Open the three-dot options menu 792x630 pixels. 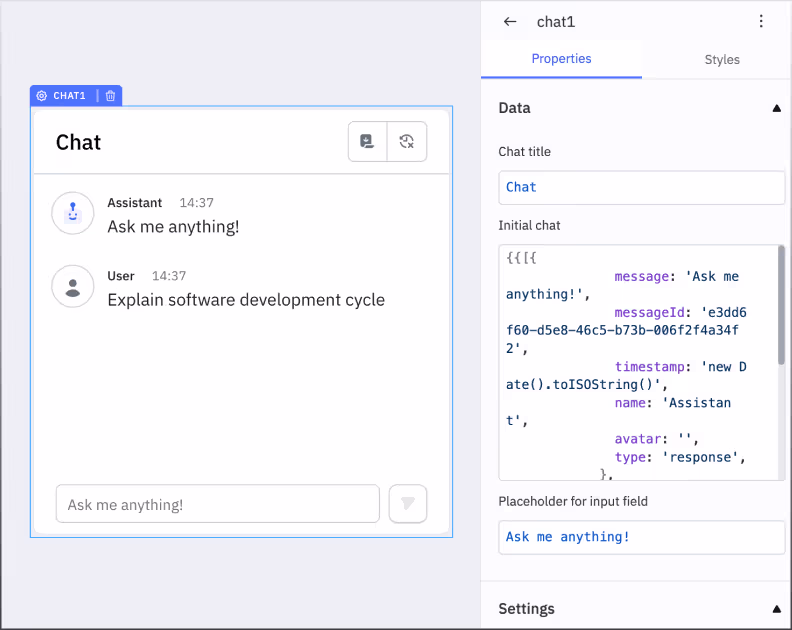761,22
